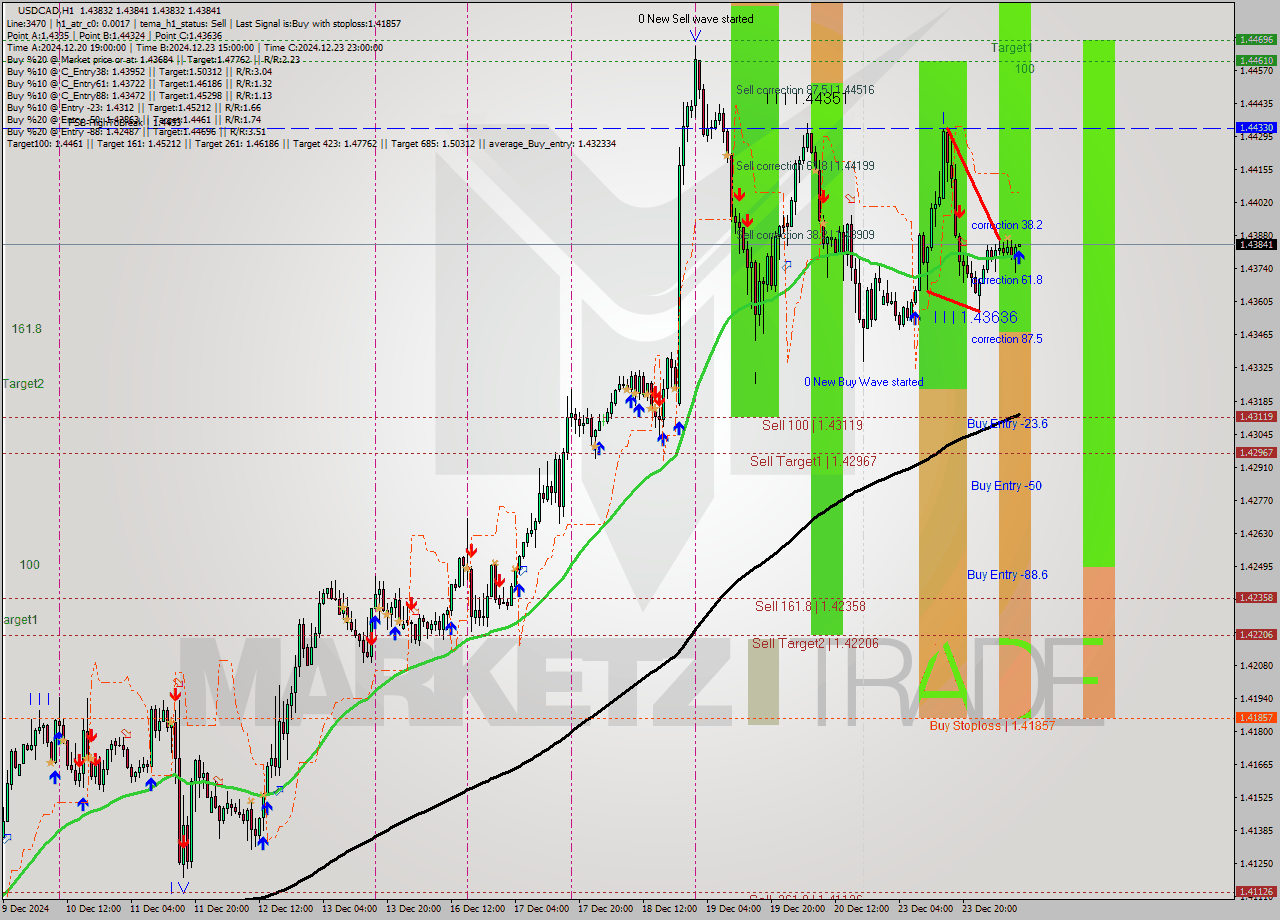
Task: Click the '13 Dec 20:00' time axis label
Action: click(x=416, y=909)
